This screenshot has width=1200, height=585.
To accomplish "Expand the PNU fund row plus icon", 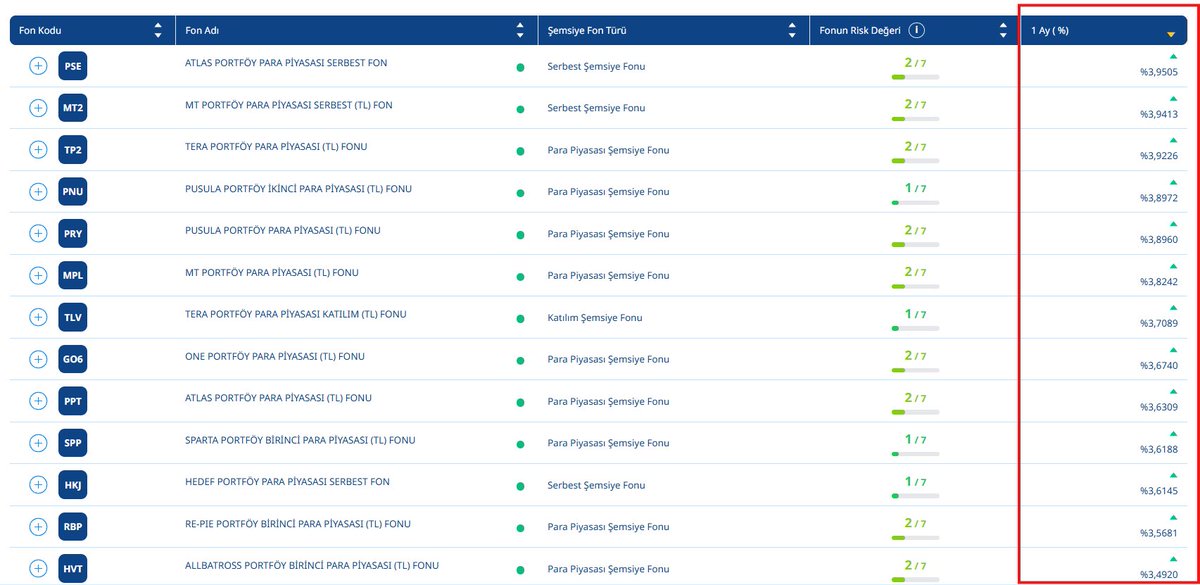I will [38, 192].
